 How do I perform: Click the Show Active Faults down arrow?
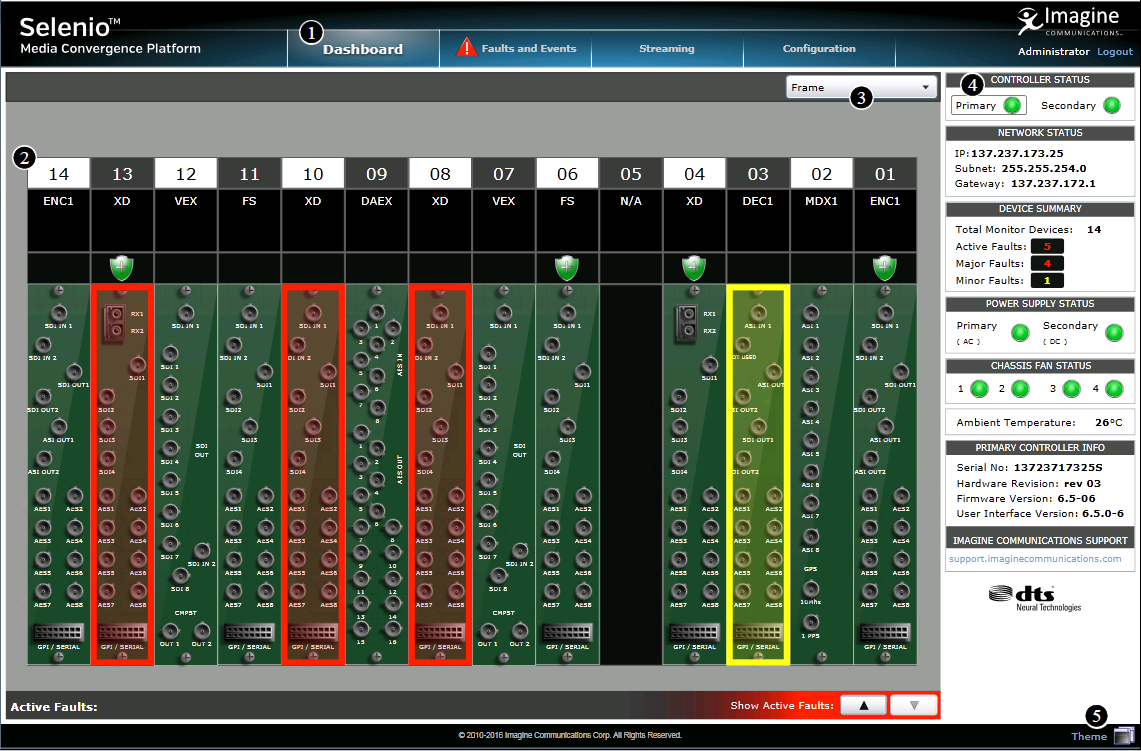pyautogui.click(x=914, y=705)
